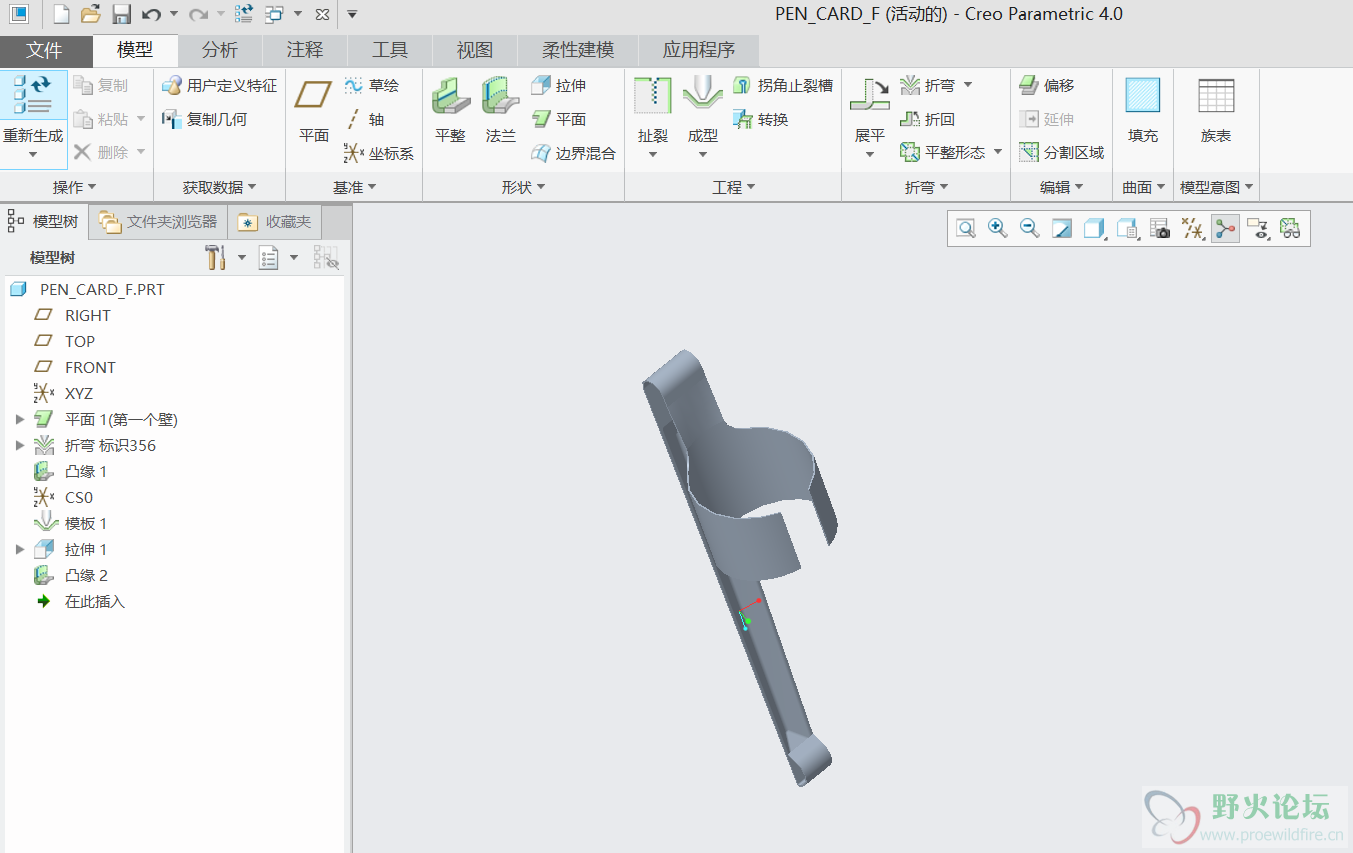Screen dimensions: 1353x853
Task: Expand the 模型意图 group overflow
Action: [x=1217, y=187]
